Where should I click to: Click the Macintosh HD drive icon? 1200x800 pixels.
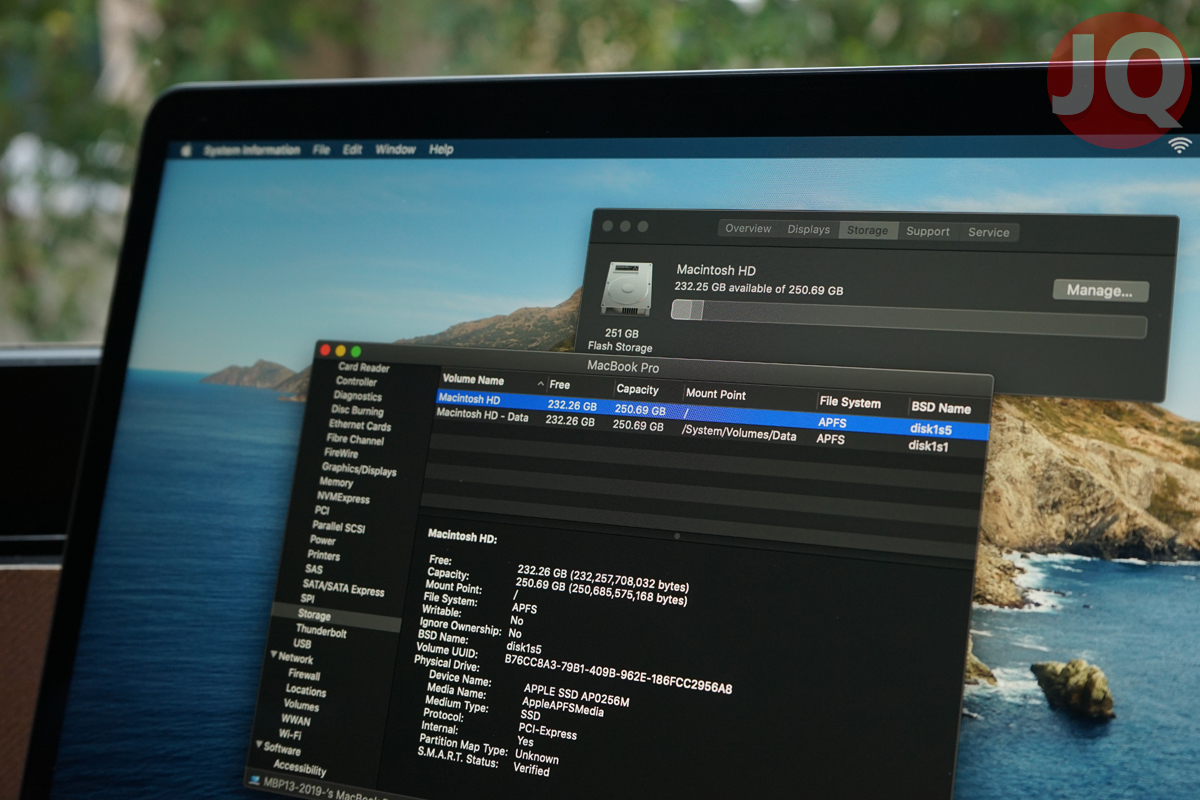click(x=627, y=290)
